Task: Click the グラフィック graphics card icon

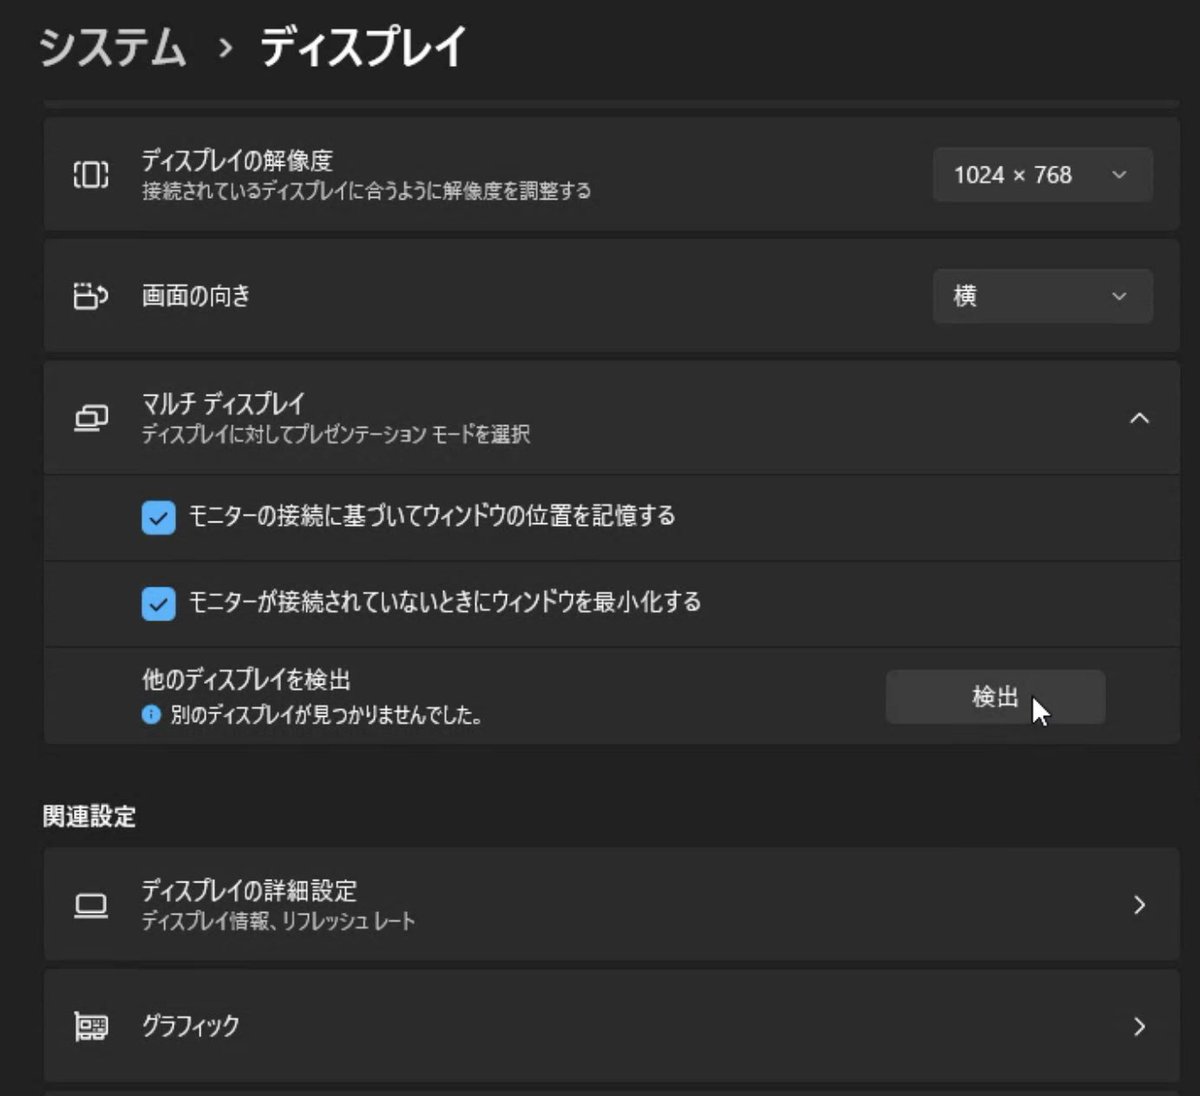Action: (91, 1026)
